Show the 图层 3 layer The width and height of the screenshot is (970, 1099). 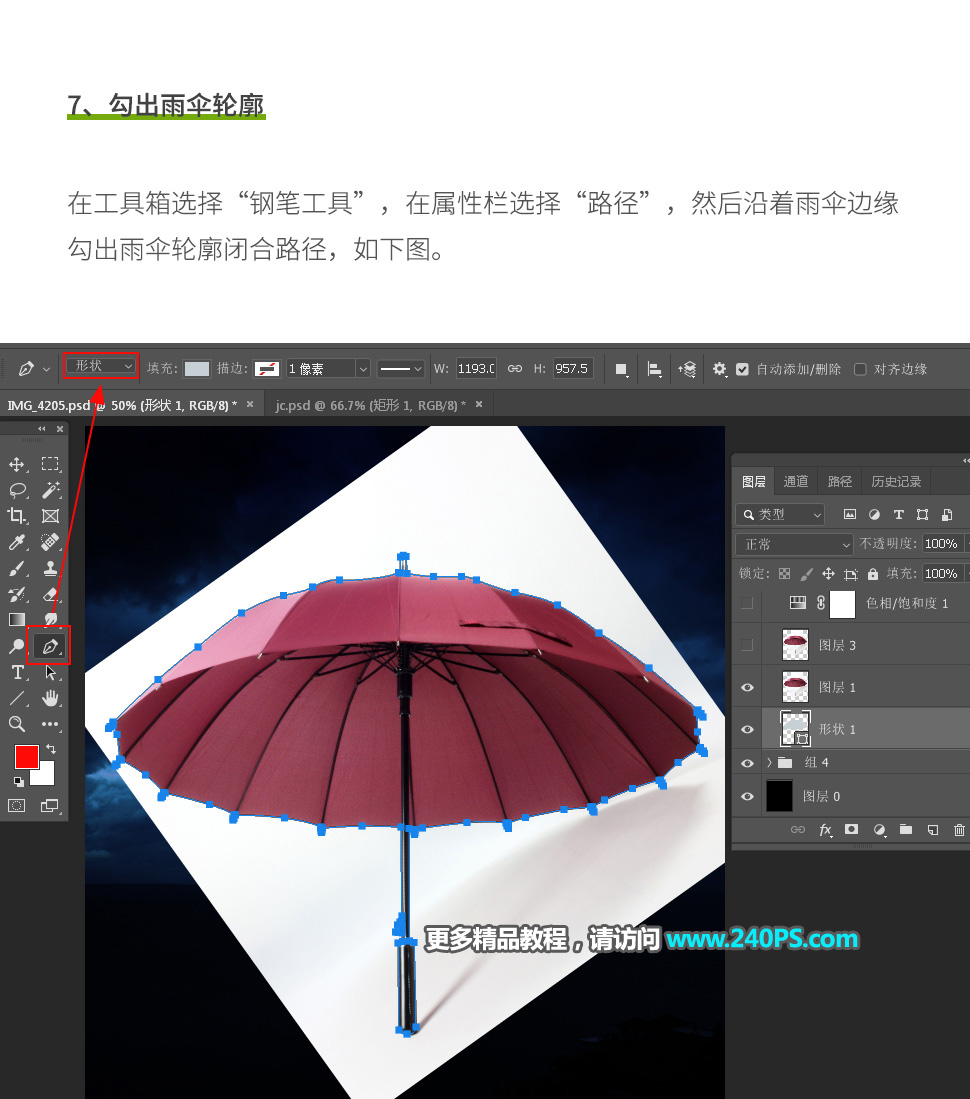[x=747, y=643]
